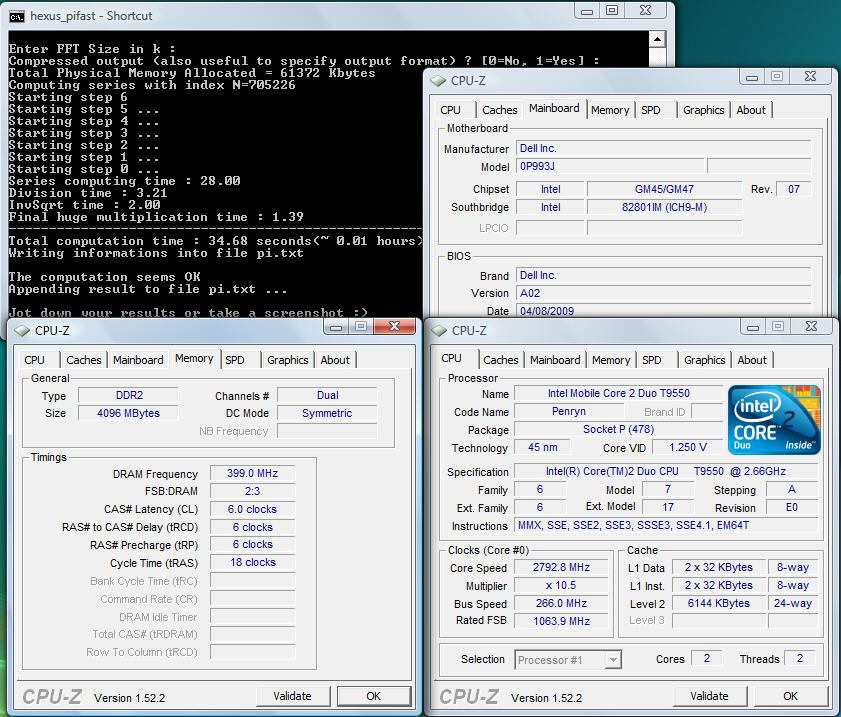Maximize the hexus_pifast console window
The width and height of the screenshot is (841, 717).
pos(611,10)
